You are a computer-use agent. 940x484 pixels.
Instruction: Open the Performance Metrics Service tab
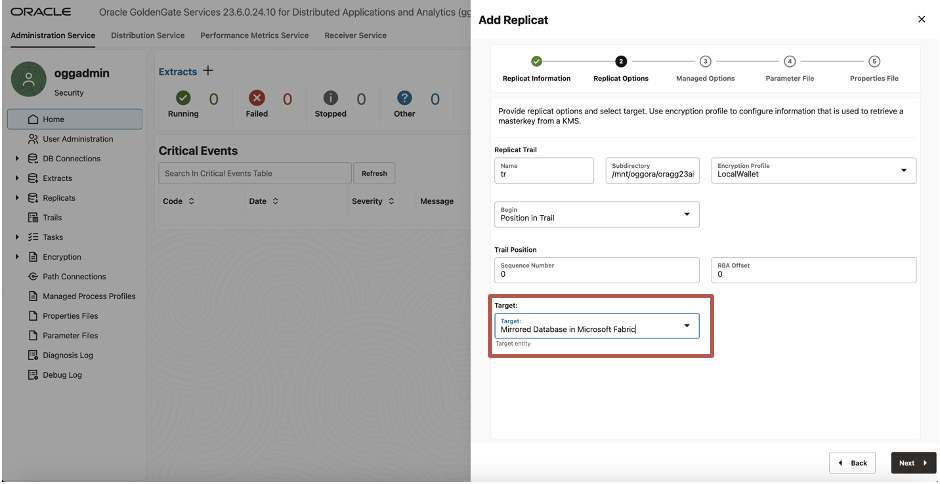(x=254, y=36)
